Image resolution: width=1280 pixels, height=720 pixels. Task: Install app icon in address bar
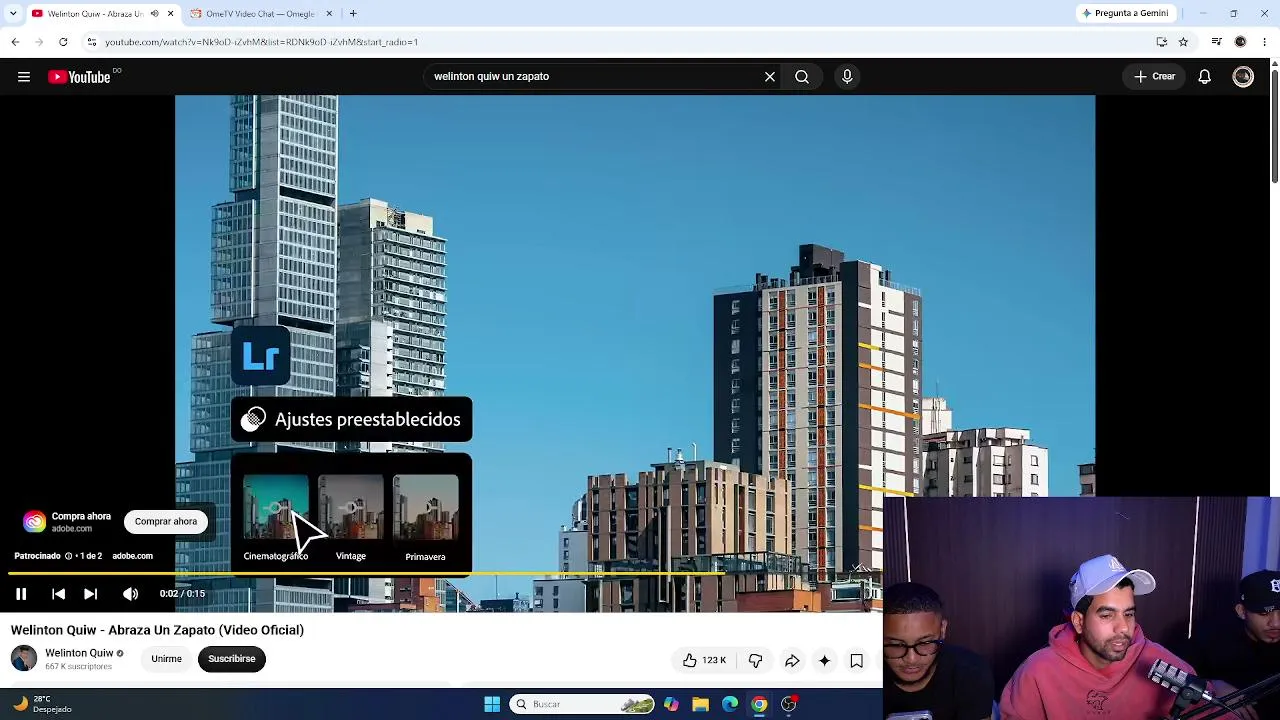pyautogui.click(x=1161, y=42)
